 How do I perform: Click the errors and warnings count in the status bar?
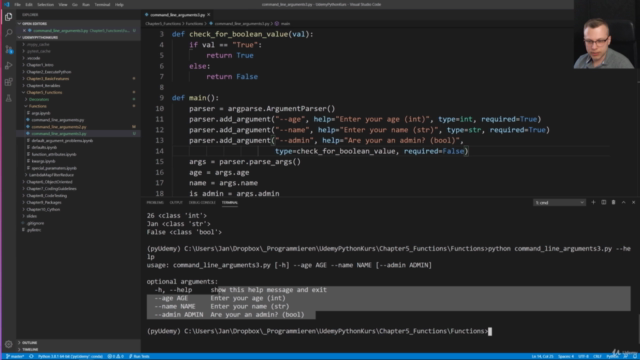(116, 356)
